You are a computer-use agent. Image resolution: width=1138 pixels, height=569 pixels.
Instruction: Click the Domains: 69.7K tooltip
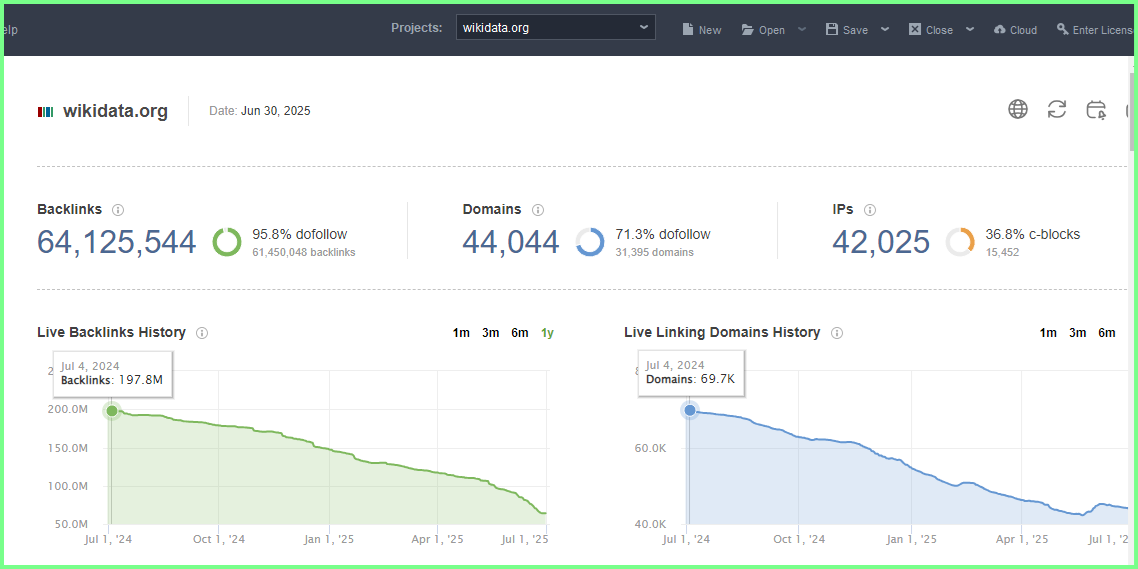click(x=692, y=373)
